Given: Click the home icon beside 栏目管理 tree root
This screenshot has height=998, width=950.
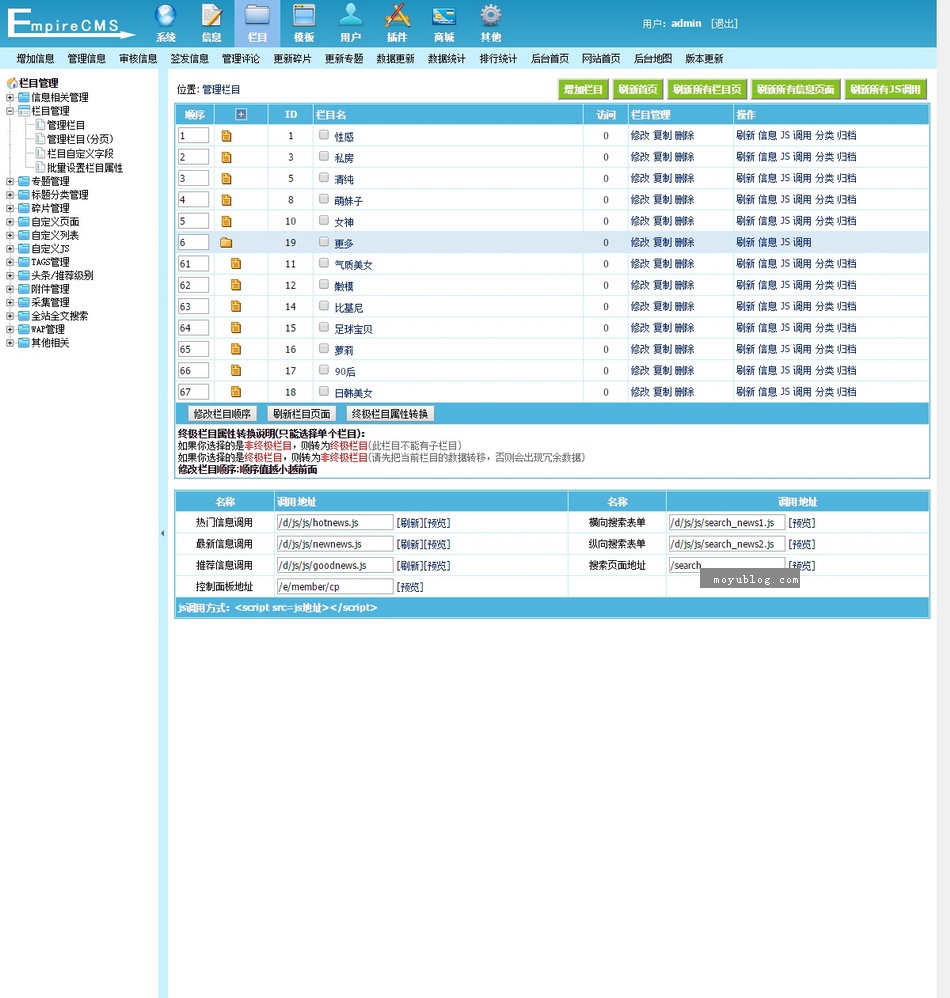Looking at the screenshot, I should (x=12, y=83).
